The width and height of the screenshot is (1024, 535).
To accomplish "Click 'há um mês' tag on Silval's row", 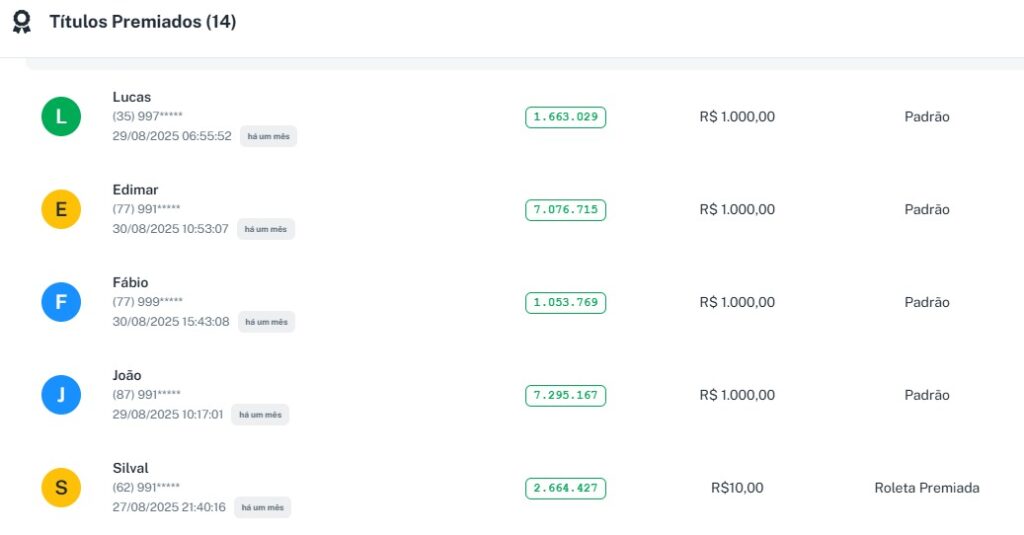I will point(262,507).
